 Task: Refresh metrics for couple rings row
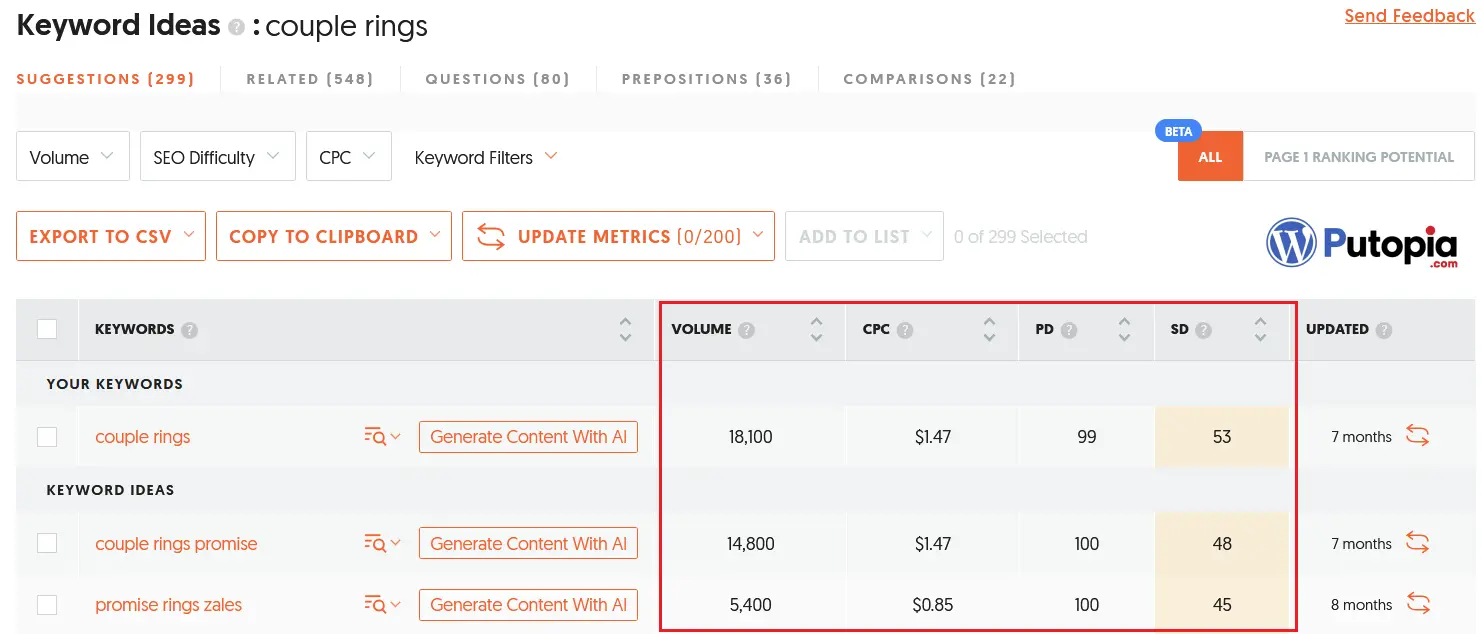pyautogui.click(x=1417, y=436)
